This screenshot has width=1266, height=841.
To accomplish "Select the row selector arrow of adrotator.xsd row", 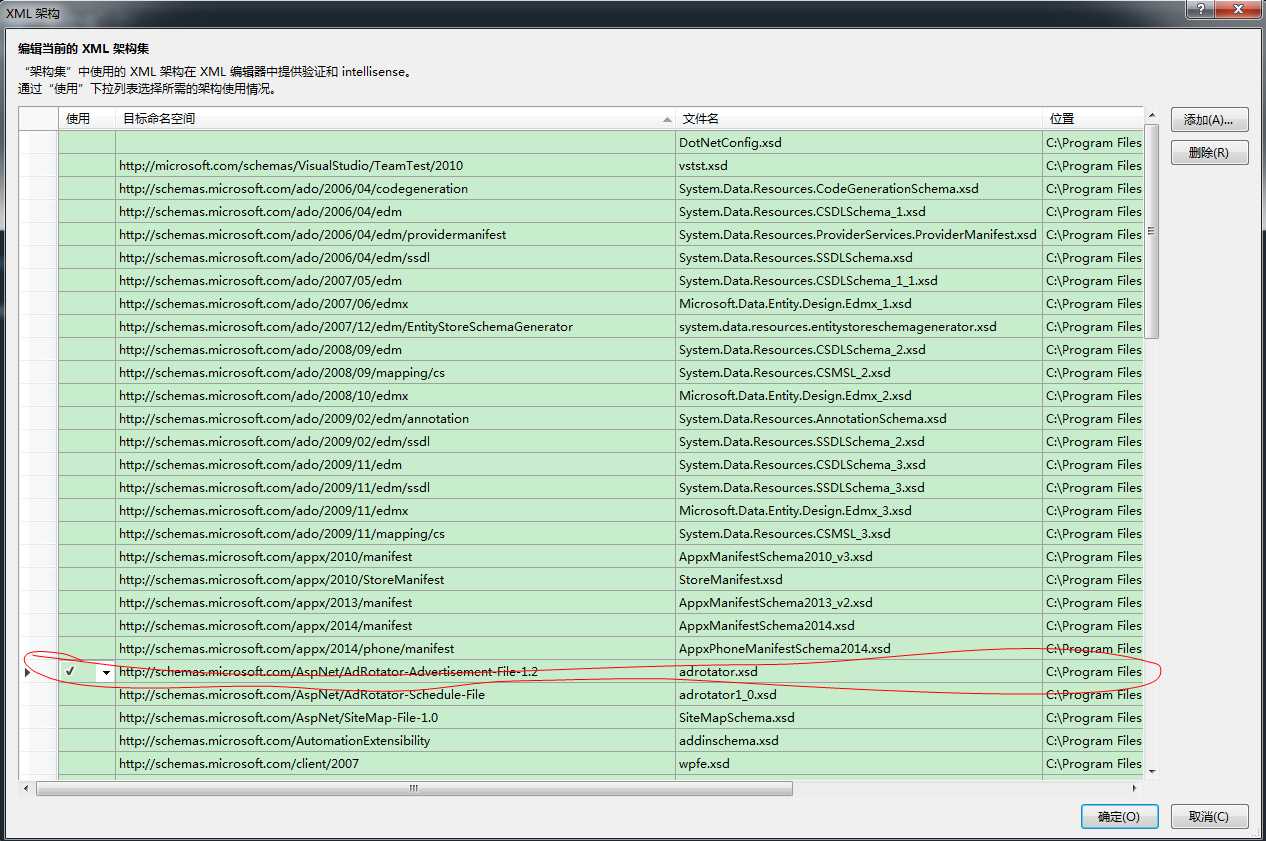I will pos(27,672).
